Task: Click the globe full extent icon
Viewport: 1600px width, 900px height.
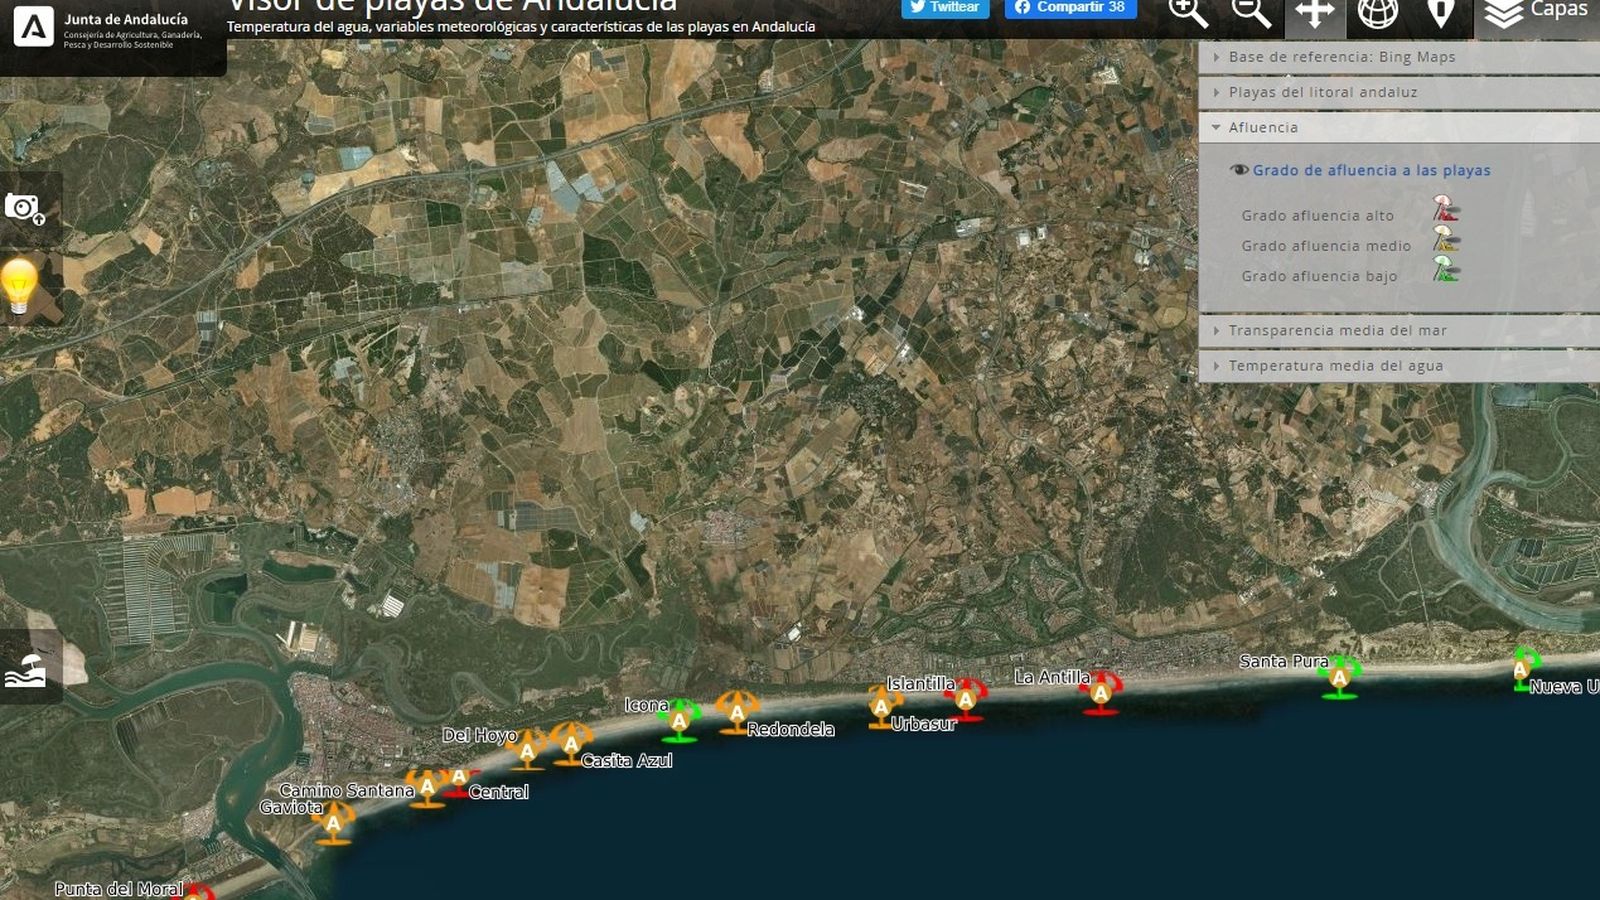Action: tap(1377, 13)
